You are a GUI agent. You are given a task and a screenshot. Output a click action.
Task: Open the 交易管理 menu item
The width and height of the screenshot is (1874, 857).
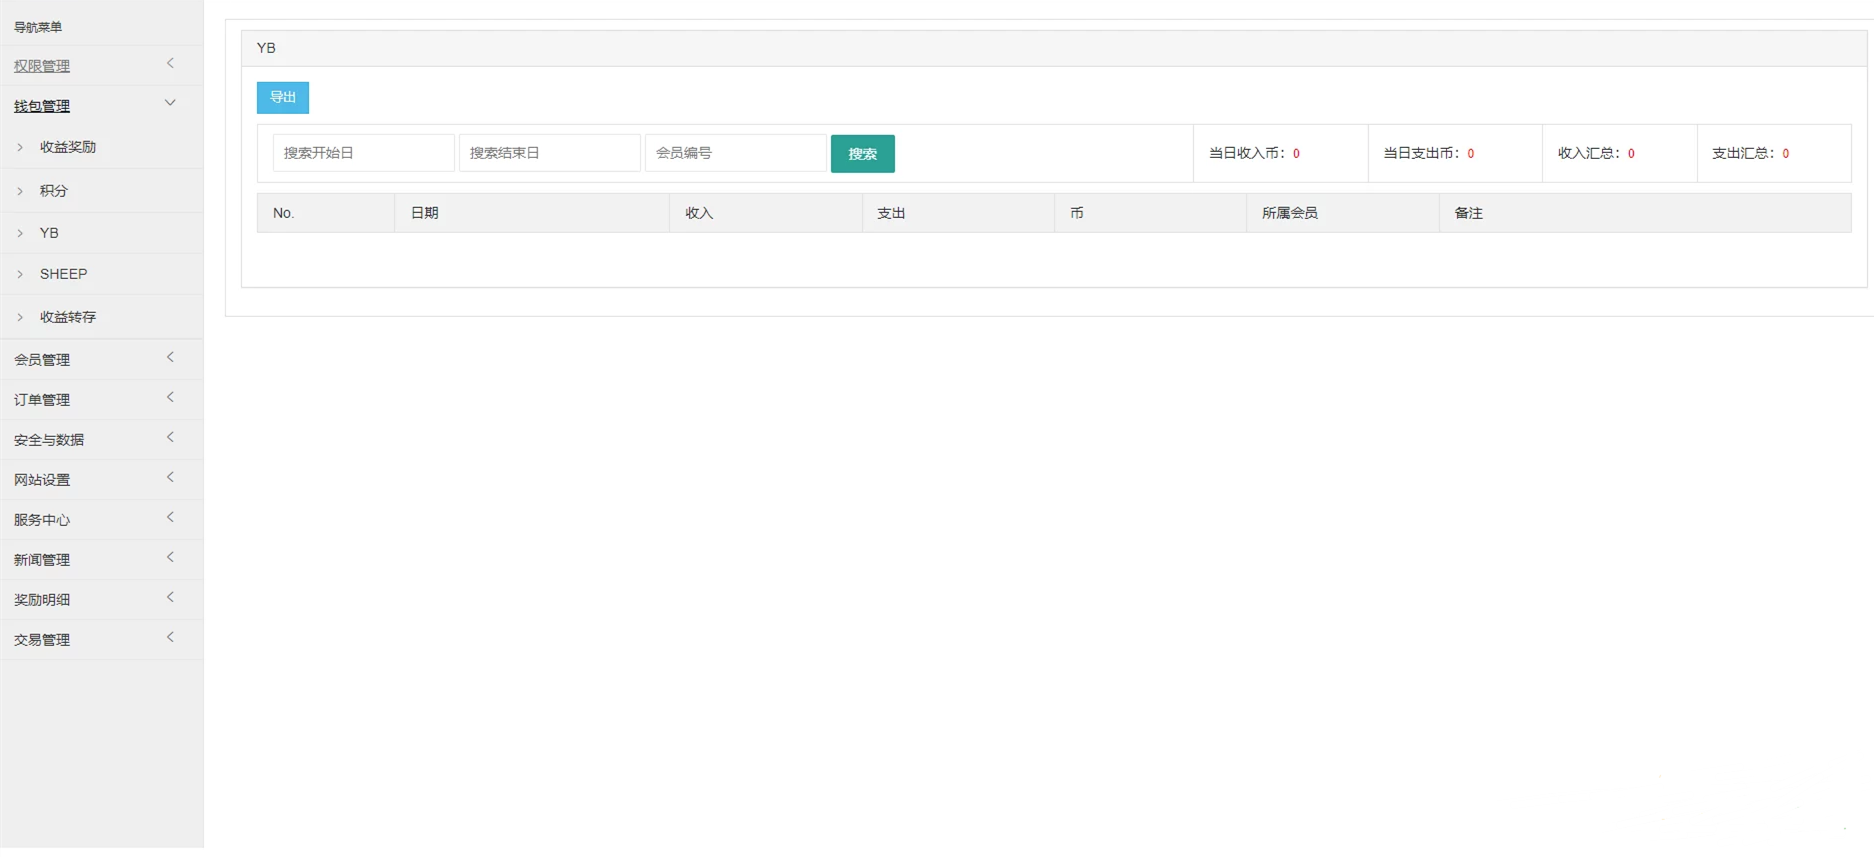click(x=42, y=640)
